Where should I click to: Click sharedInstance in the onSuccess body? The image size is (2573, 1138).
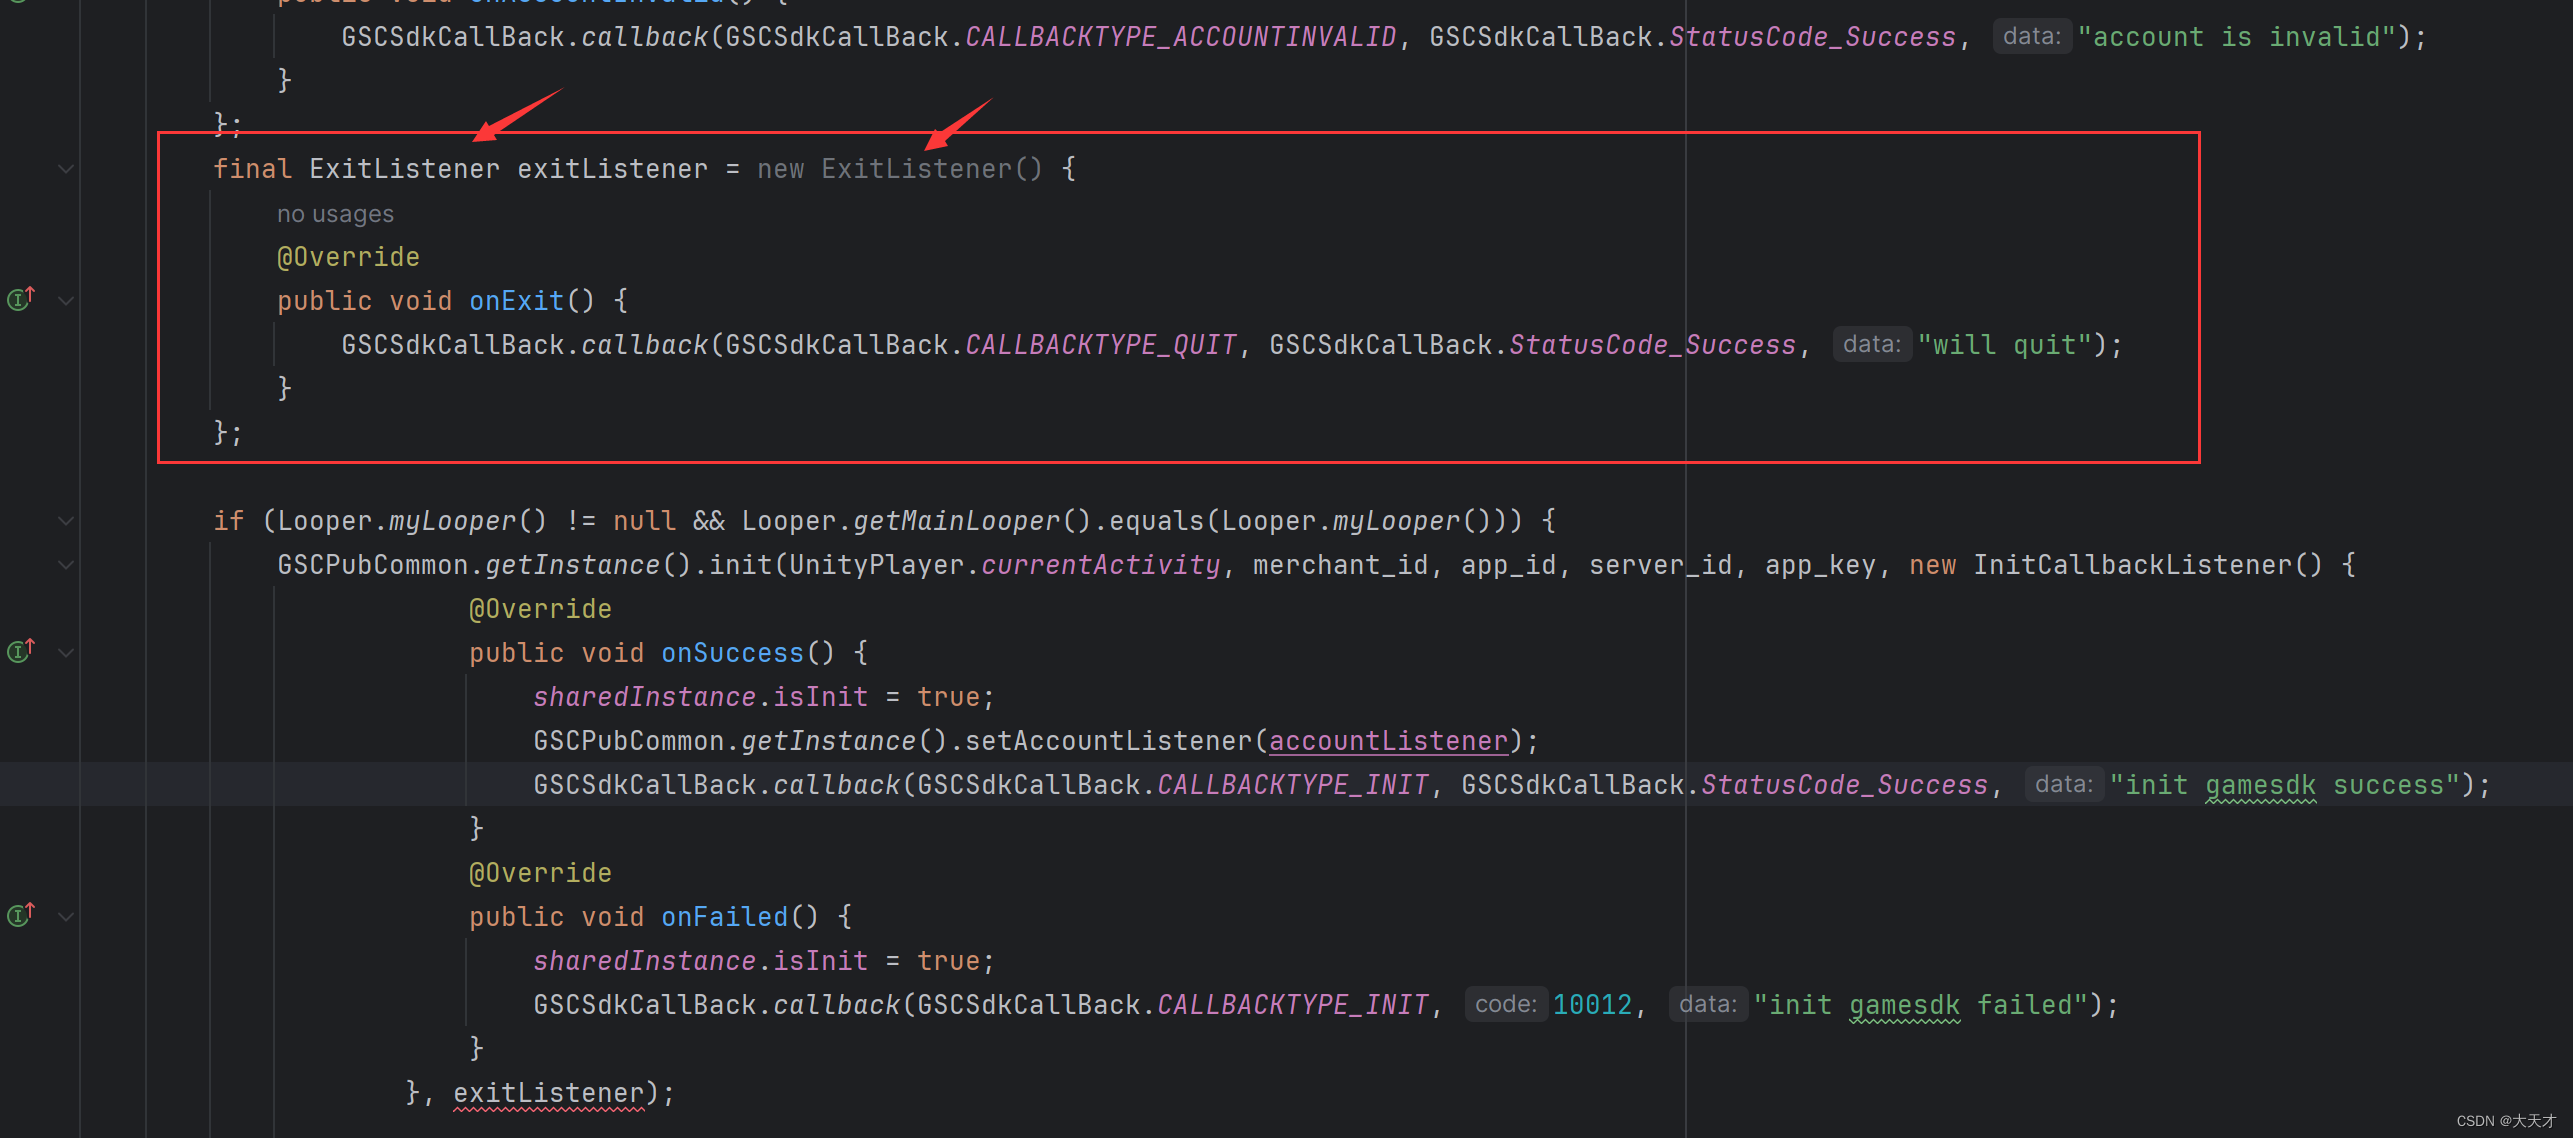645,697
